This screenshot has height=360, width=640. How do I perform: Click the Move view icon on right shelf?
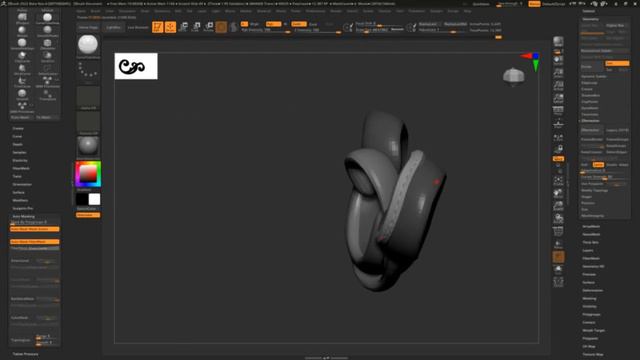558,193
